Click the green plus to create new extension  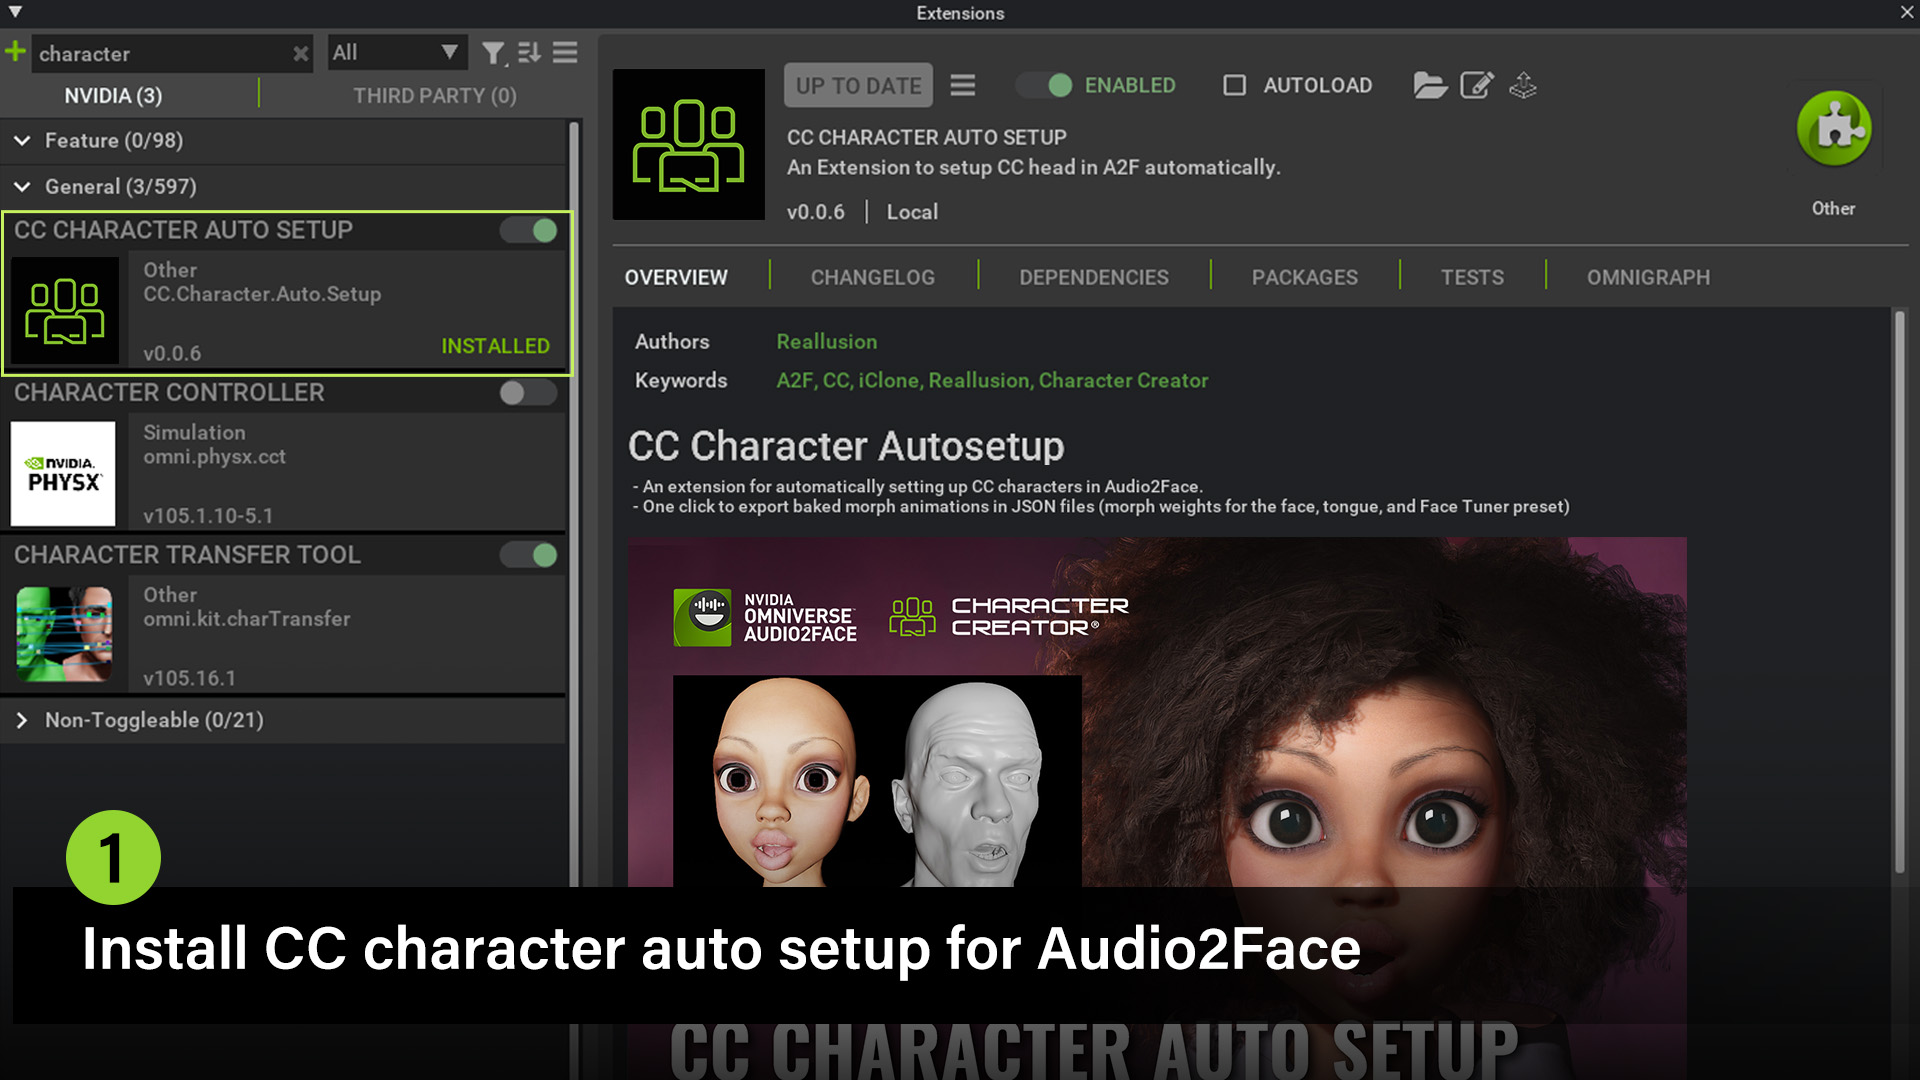pos(14,51)
